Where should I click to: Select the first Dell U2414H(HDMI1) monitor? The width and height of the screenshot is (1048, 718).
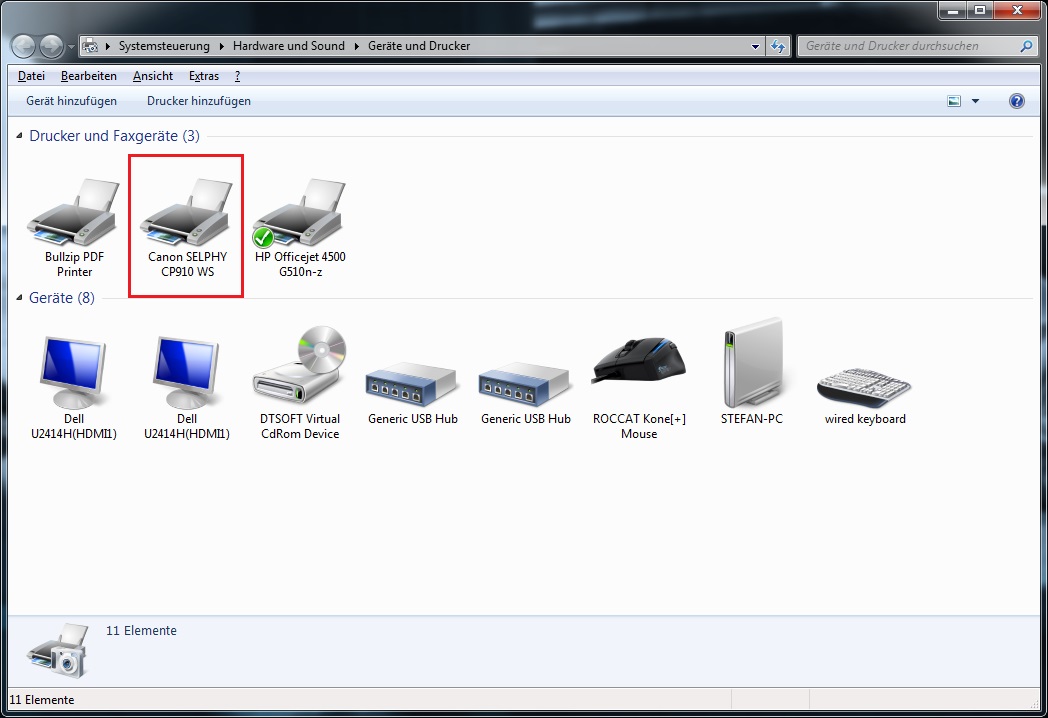[74, 388]
